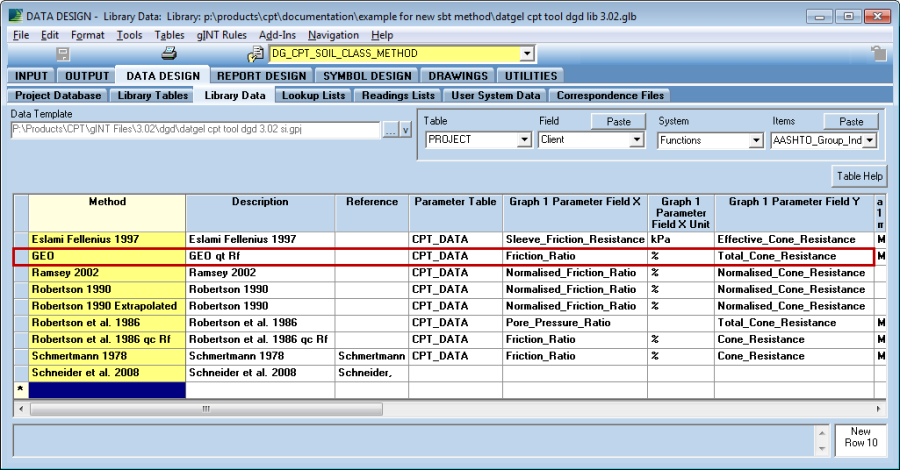The image size is (900, 470).
Task: Click the Print icon in the toolbar
Action: [x=169, y=54]
